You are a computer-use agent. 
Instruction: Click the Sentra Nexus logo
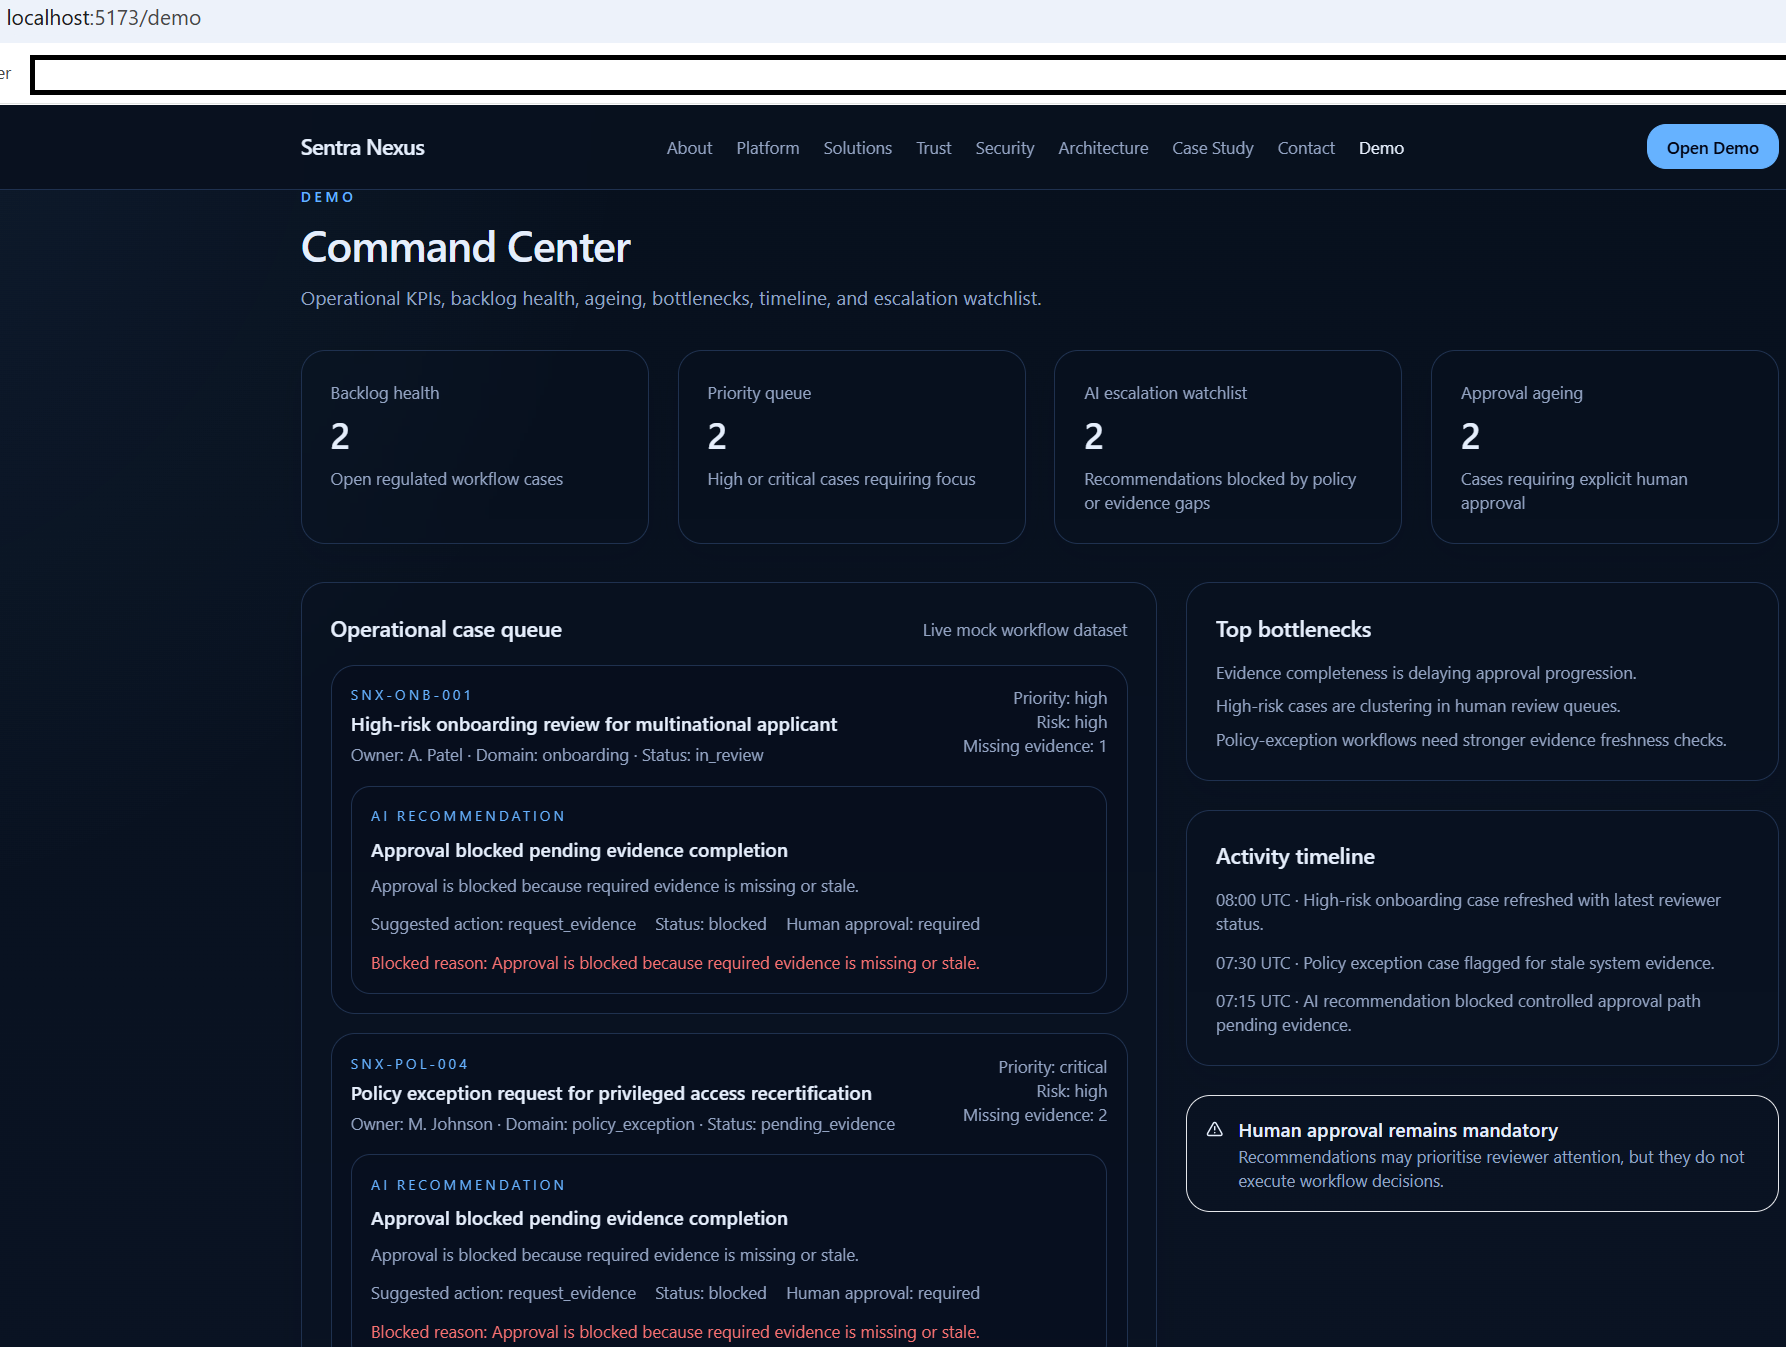363,147
